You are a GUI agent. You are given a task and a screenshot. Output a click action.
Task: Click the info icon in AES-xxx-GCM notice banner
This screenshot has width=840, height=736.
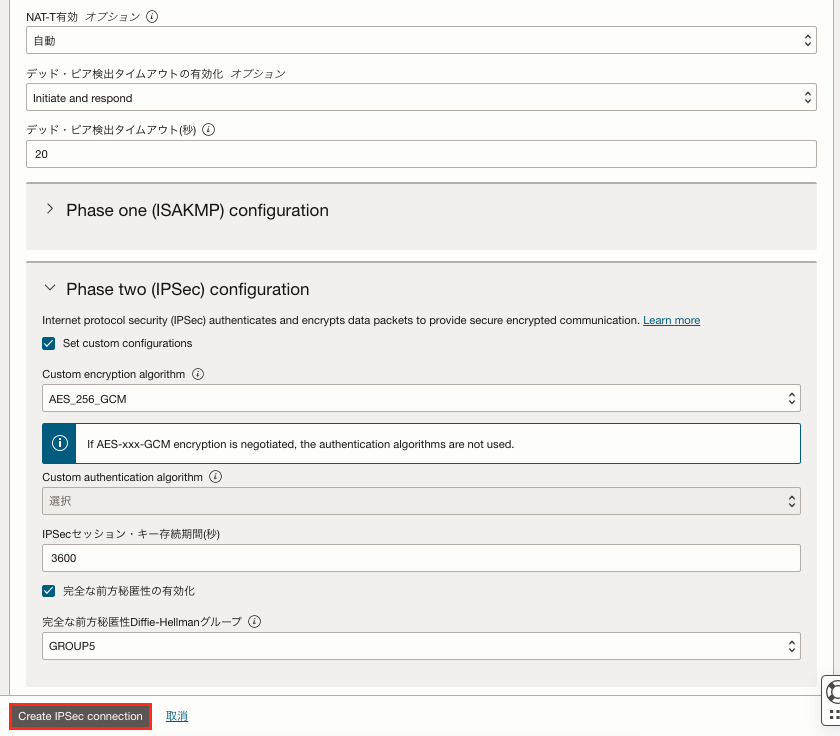[59, 444]
